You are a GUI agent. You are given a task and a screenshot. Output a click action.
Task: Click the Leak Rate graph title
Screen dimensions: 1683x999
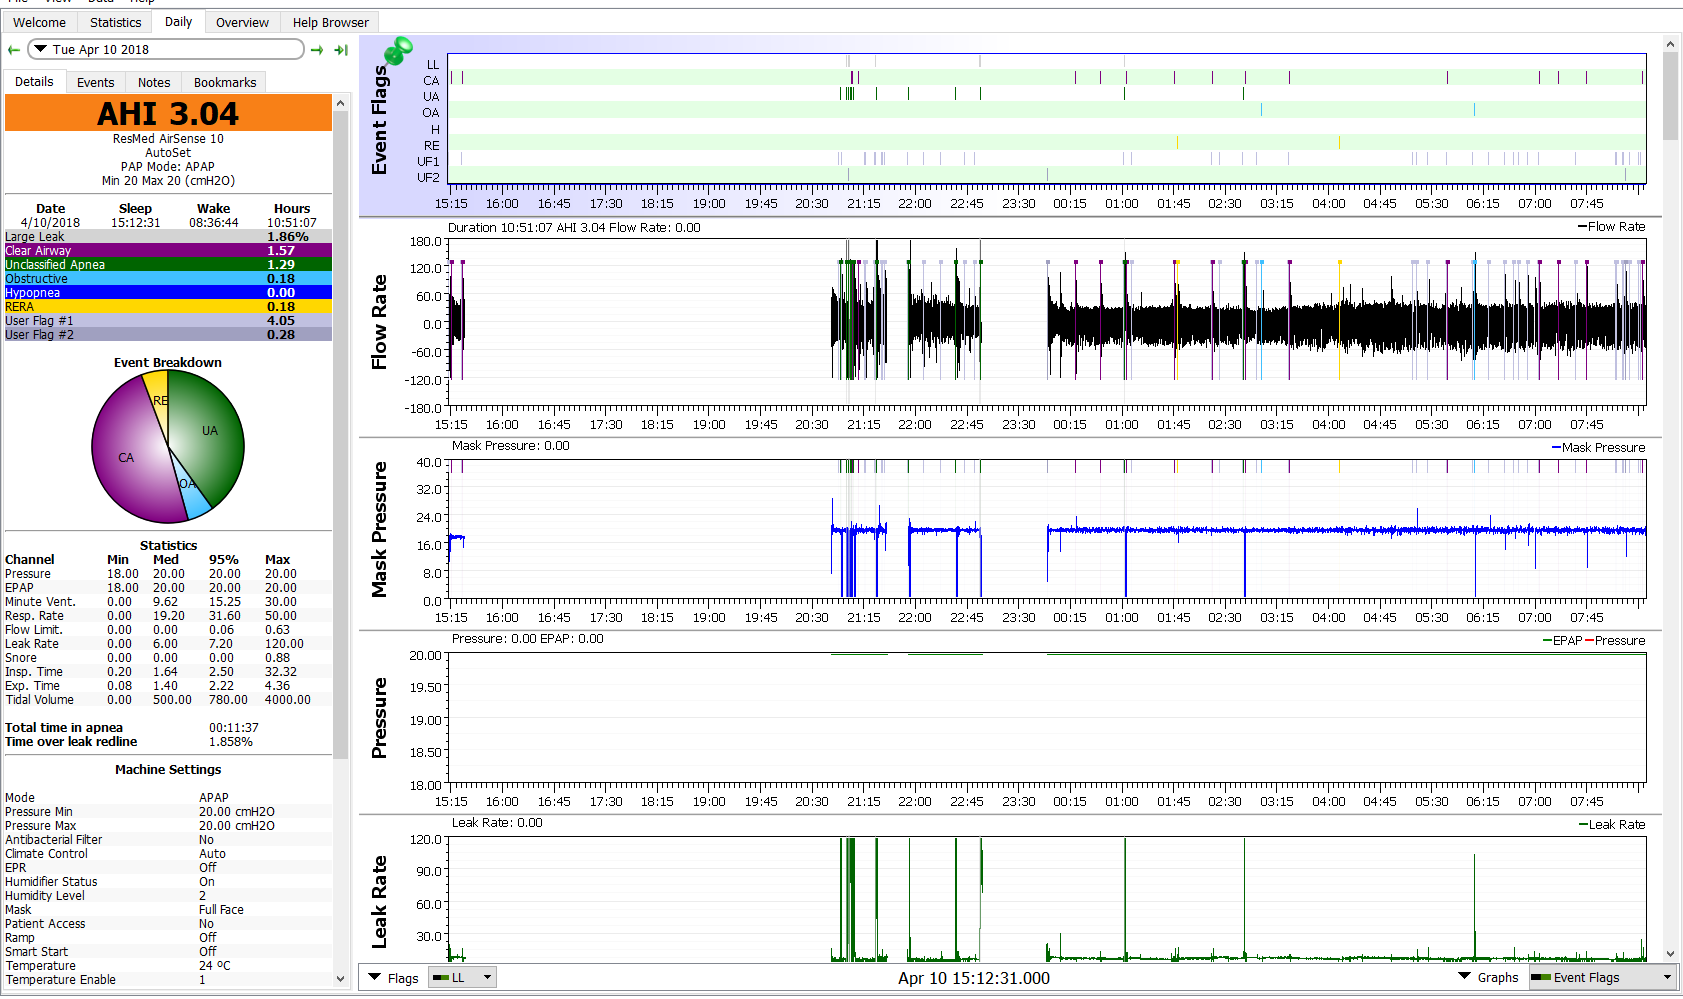pos(379,902)
